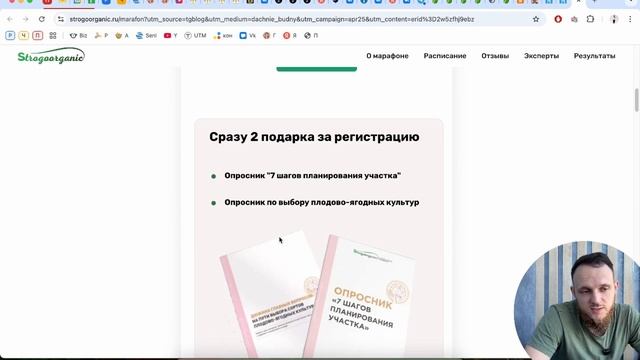Open Chrome three-dot menu
The height and width of the screenshot is (360, 640).
630,19
